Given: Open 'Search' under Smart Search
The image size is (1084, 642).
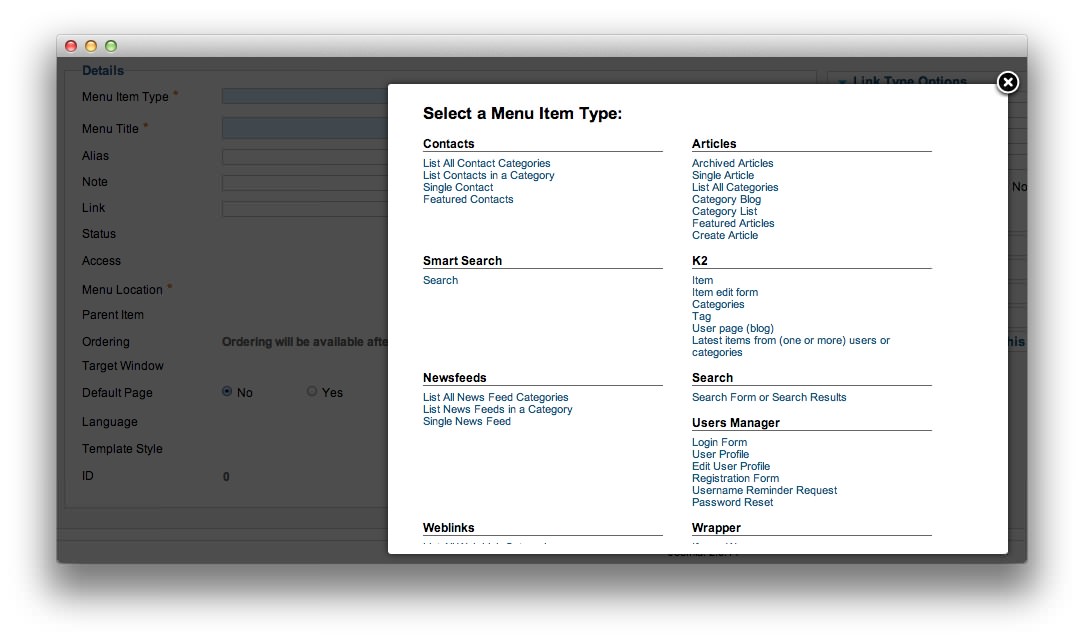Looking at the screenshot, I should [x=440, y=281].
